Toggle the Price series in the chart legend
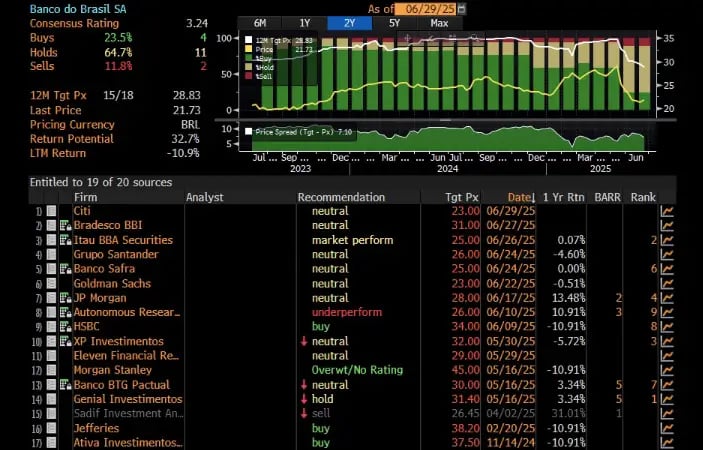Screen dimensions: 703x450 (248, 49)
